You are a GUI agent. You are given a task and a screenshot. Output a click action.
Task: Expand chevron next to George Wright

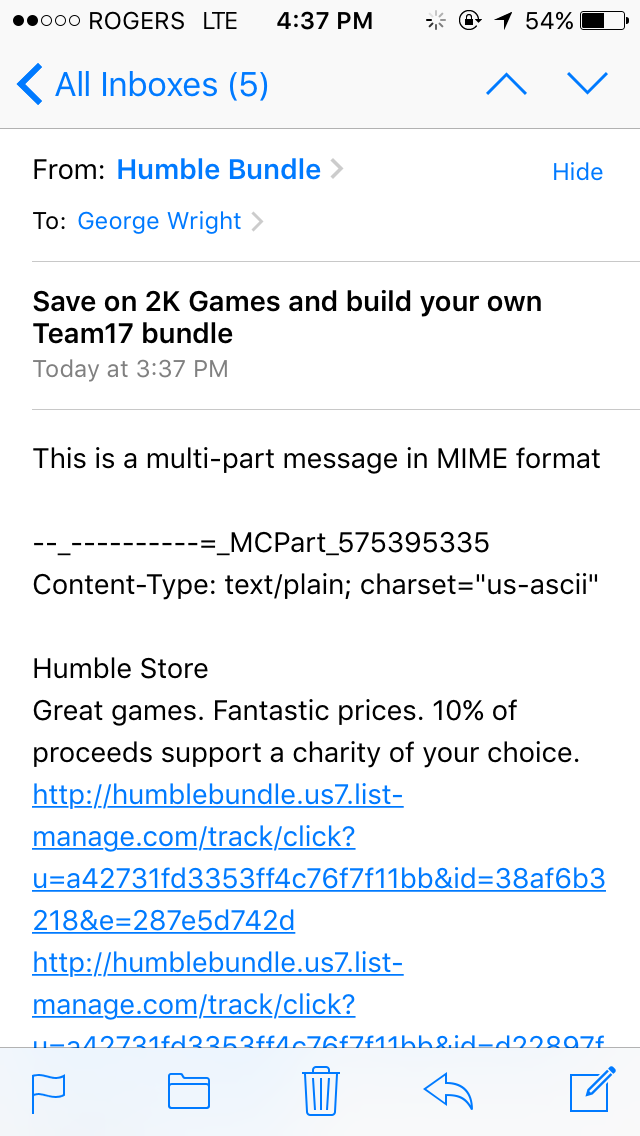click(257, 222)
